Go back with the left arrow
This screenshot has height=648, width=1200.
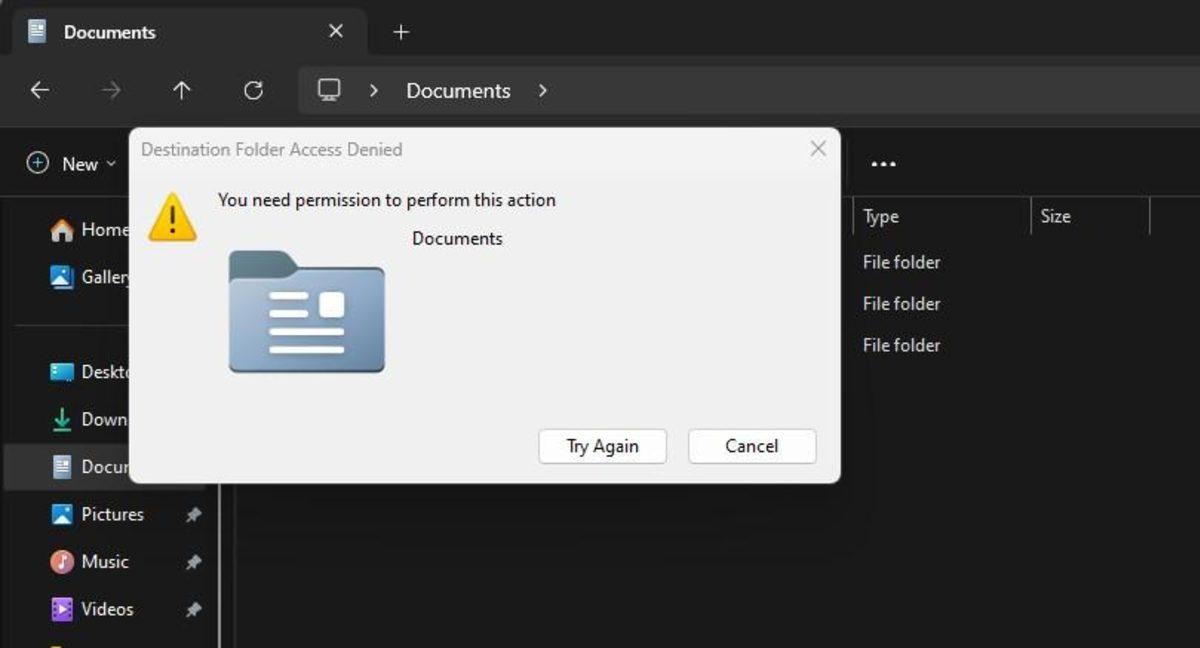tap(40, 91)
